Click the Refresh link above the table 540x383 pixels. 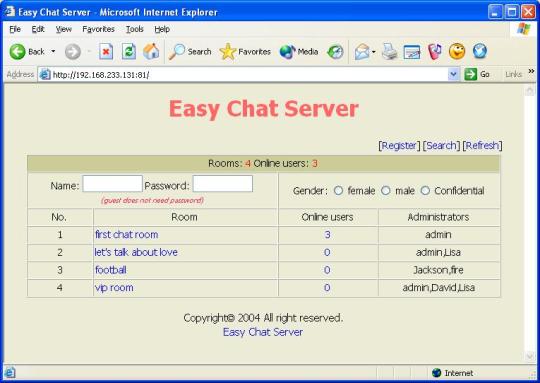click(x=482, y=145)
